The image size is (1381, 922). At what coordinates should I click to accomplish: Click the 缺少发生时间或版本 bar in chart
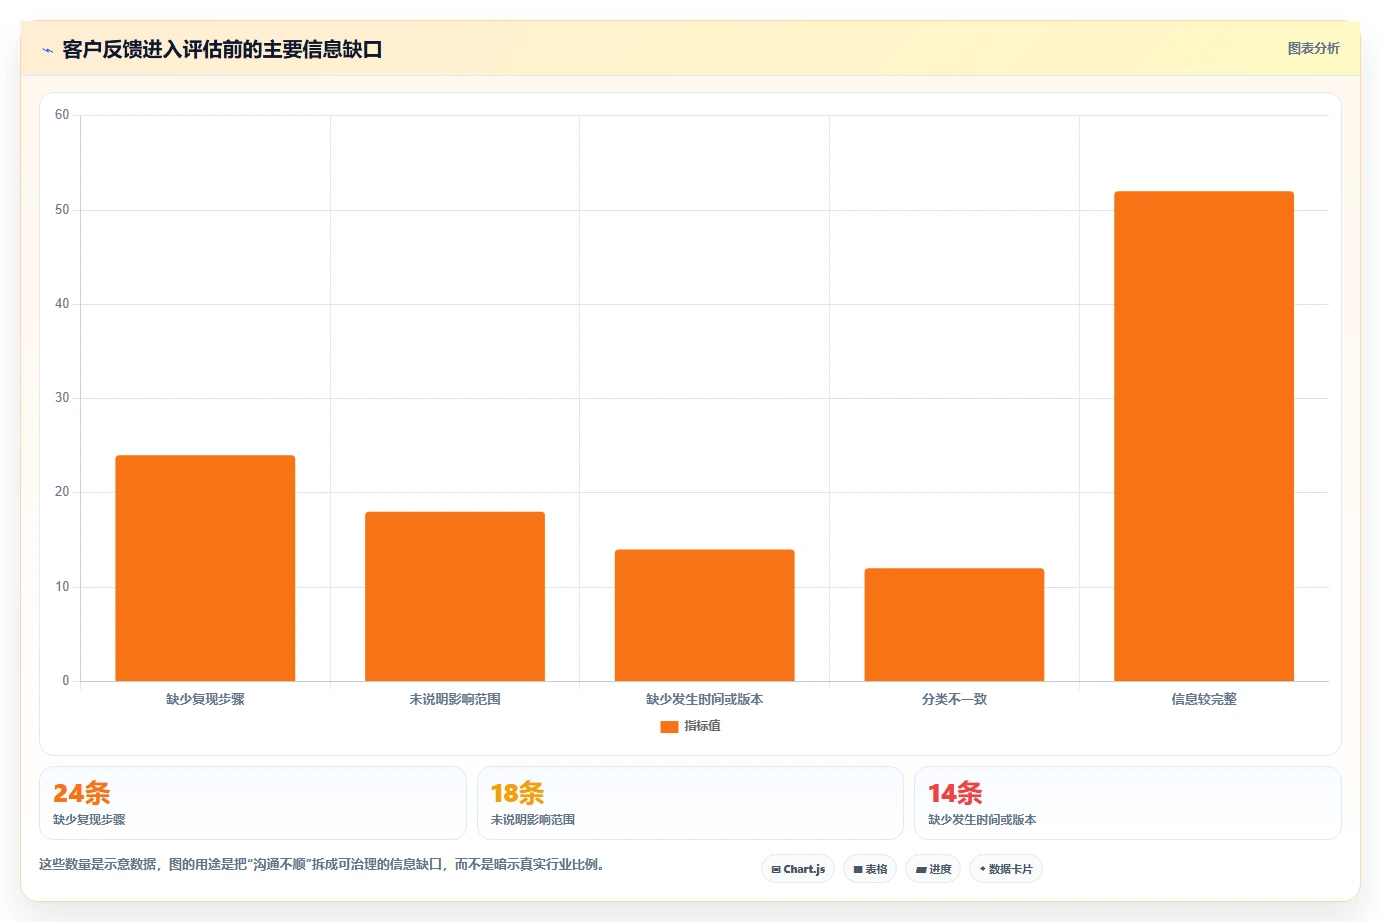point(705,615)
